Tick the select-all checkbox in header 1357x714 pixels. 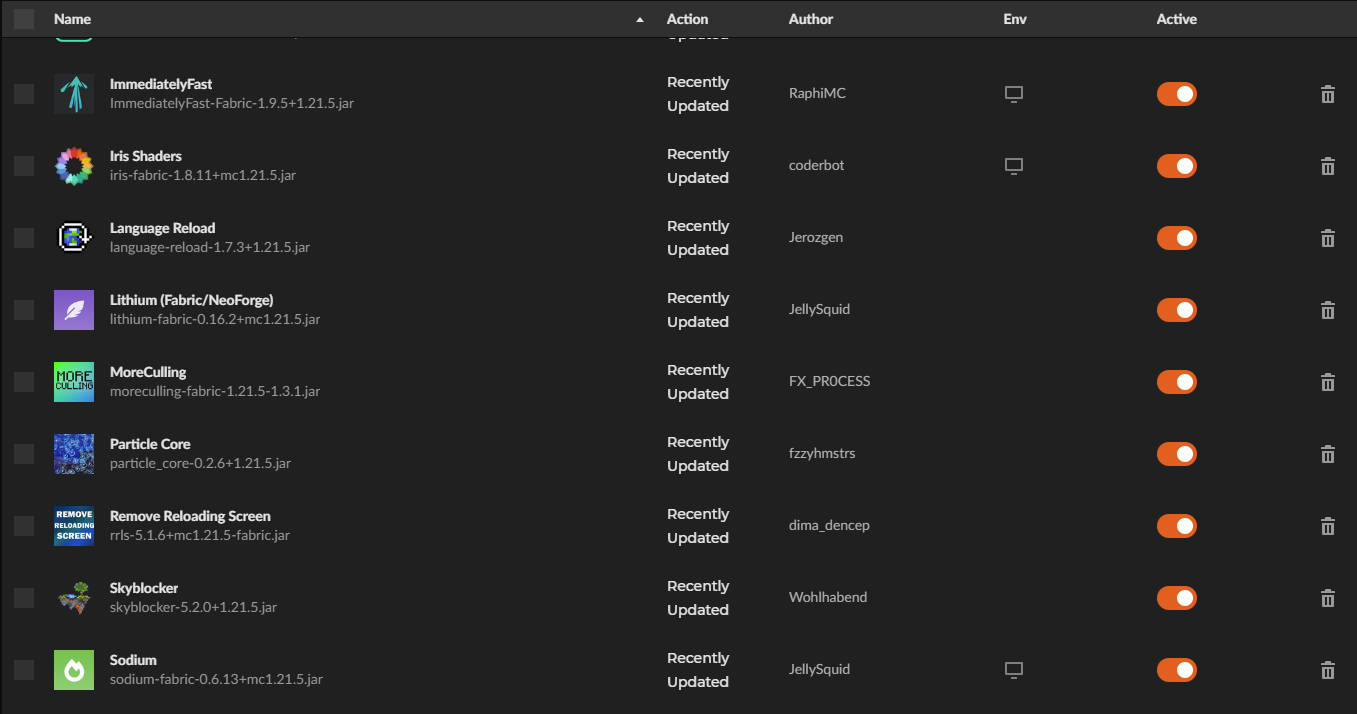tap(24, 19)
